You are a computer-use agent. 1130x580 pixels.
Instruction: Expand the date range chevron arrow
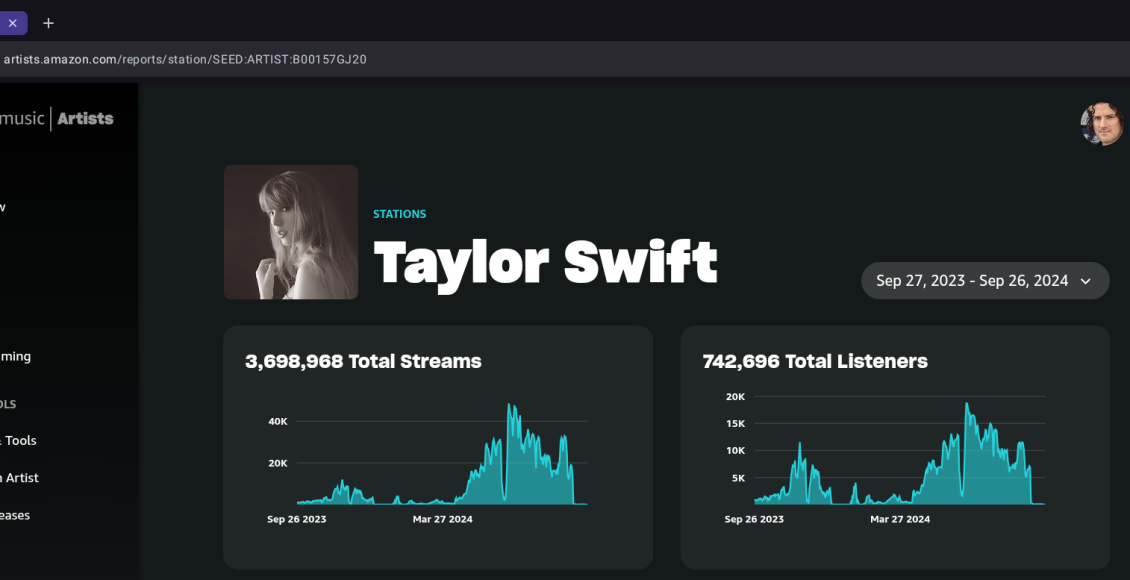coord(1086,281)
